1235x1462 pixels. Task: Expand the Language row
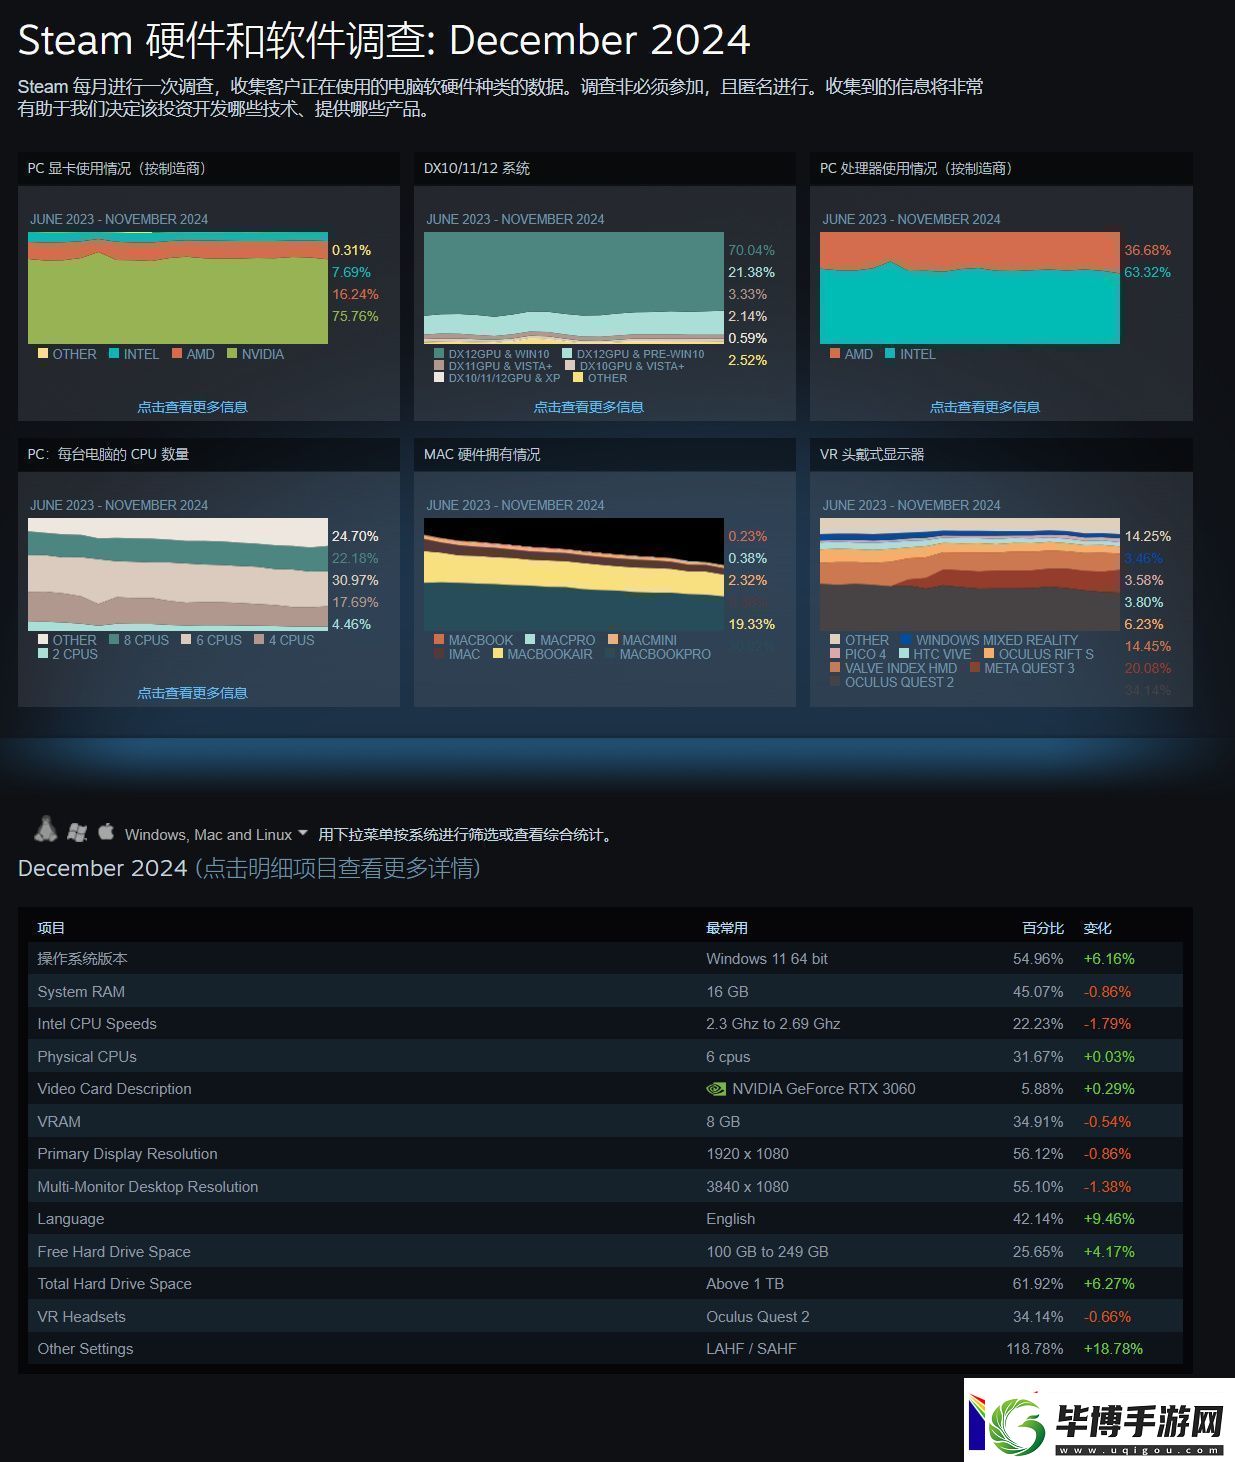coord(605,1219)
